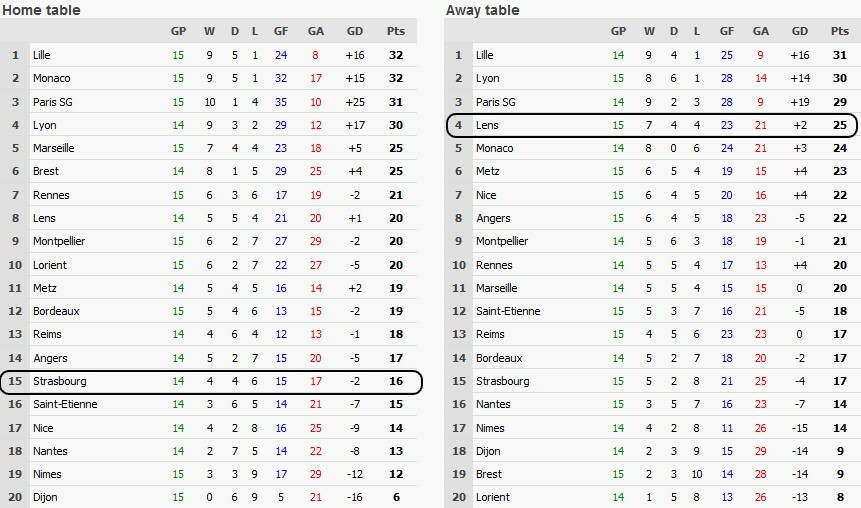Click the Home table heading
The height and width of the screenshot is (508, 861).
(x=41, y=10)
